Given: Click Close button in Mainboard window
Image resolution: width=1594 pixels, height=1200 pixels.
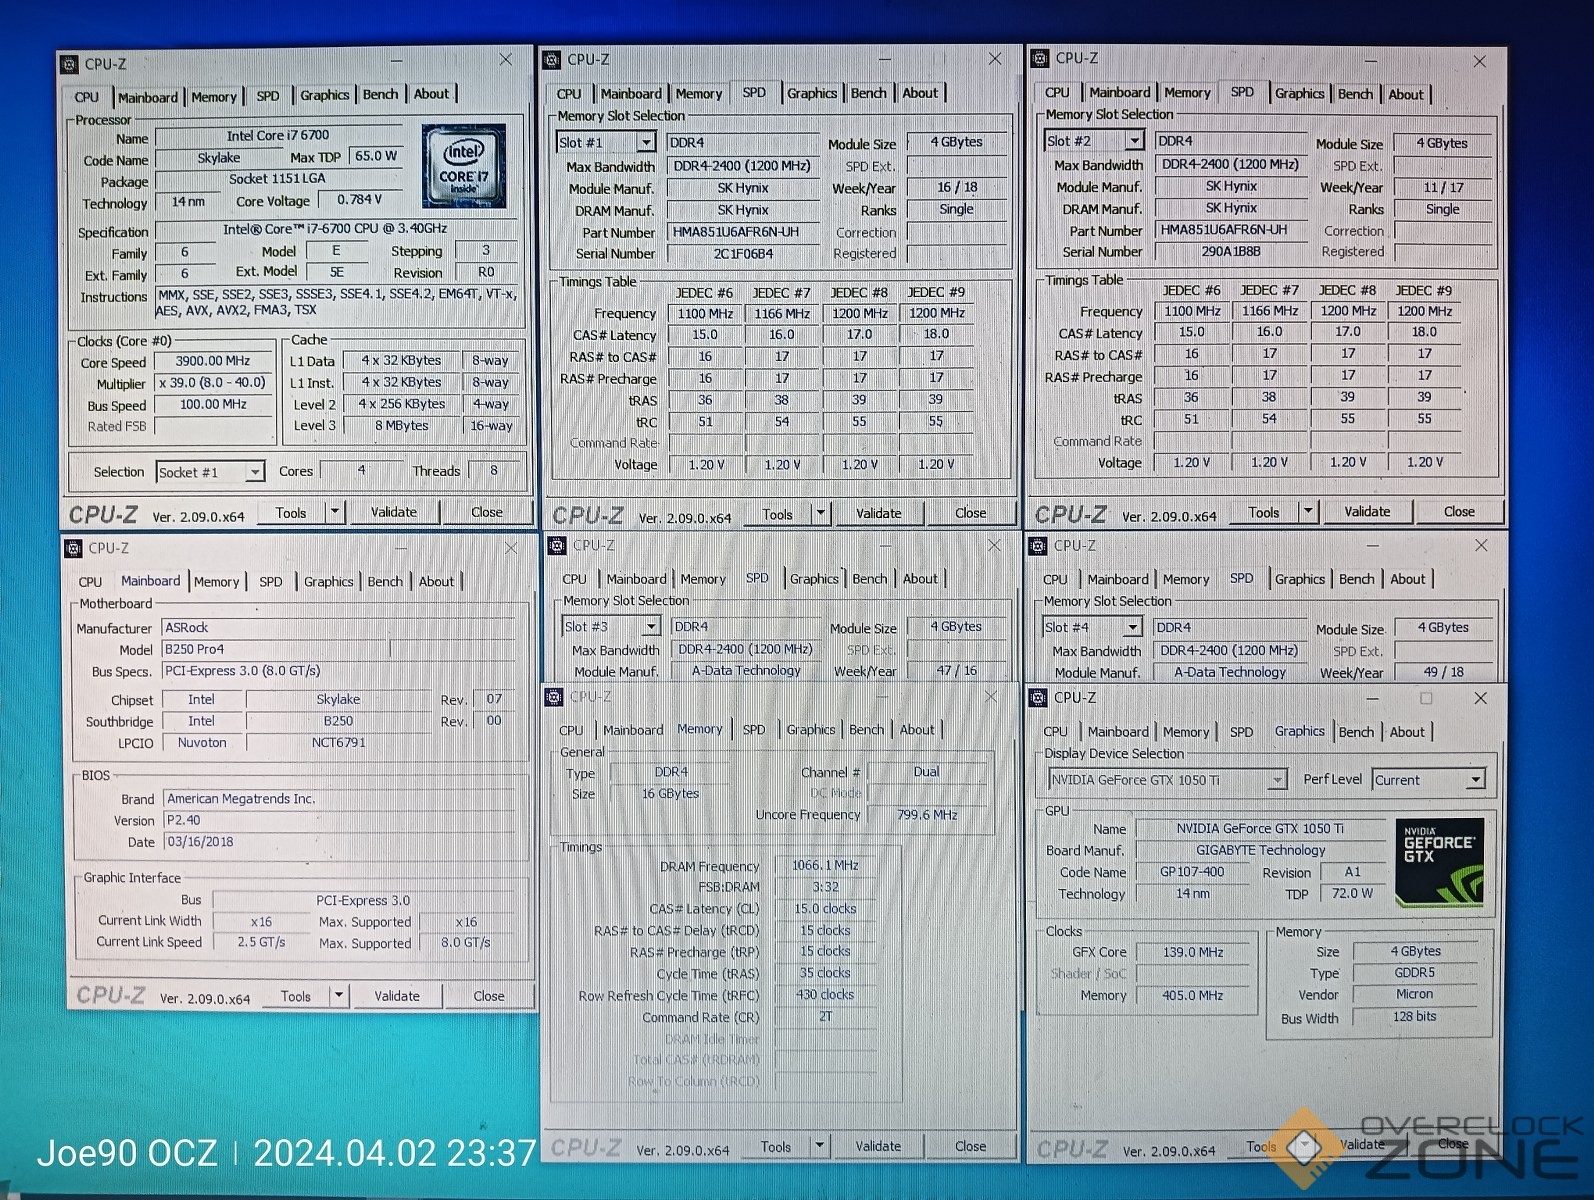Looking at the screenshot, I should click(x=489, y=996).
